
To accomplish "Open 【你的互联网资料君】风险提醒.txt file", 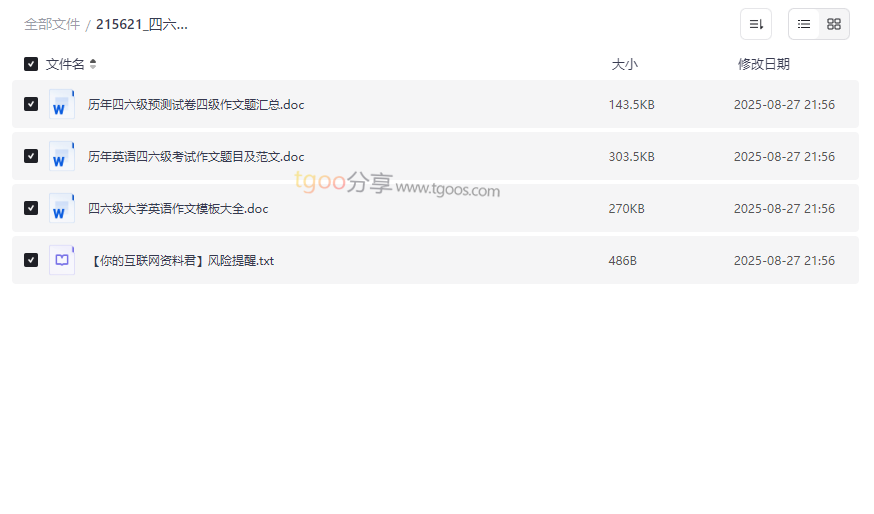I will tap(181, 260).
